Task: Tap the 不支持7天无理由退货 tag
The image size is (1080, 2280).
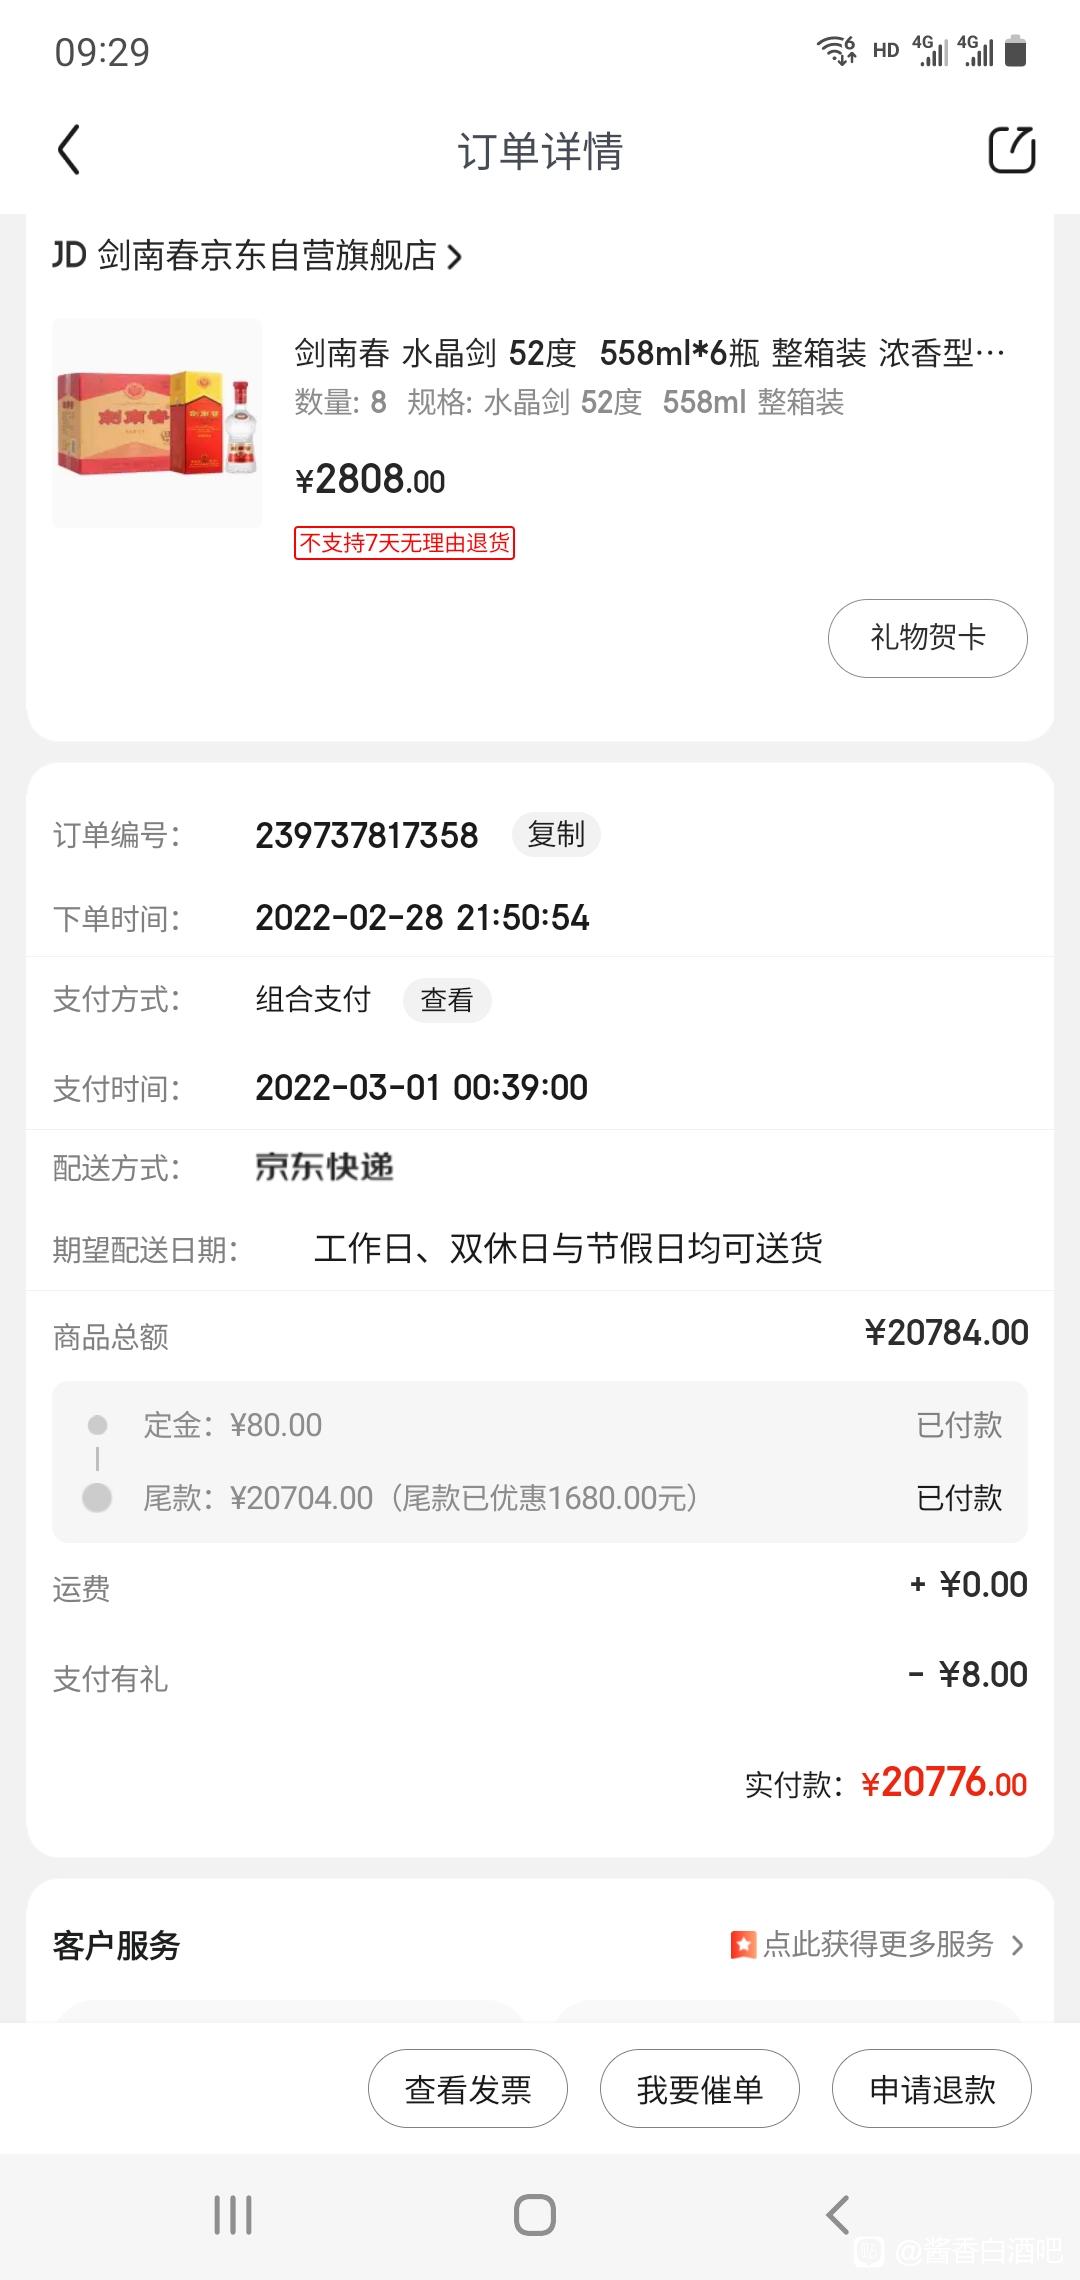Action: coord(404,543)
